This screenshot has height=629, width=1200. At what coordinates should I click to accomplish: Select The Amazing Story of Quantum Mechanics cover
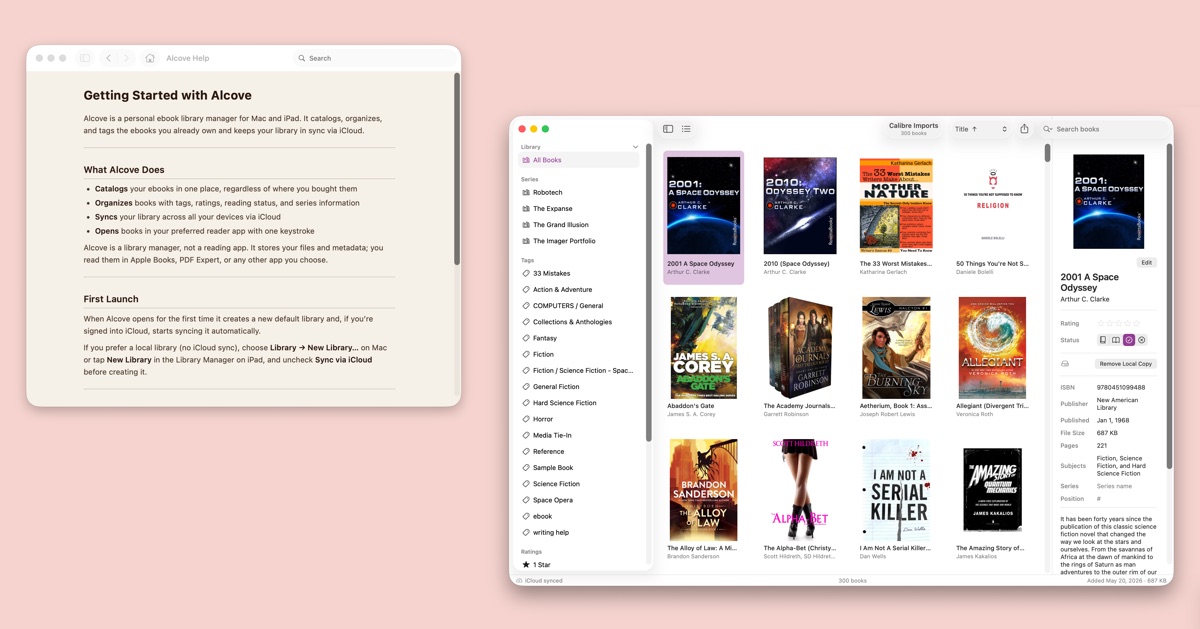(x=992, y=490)
